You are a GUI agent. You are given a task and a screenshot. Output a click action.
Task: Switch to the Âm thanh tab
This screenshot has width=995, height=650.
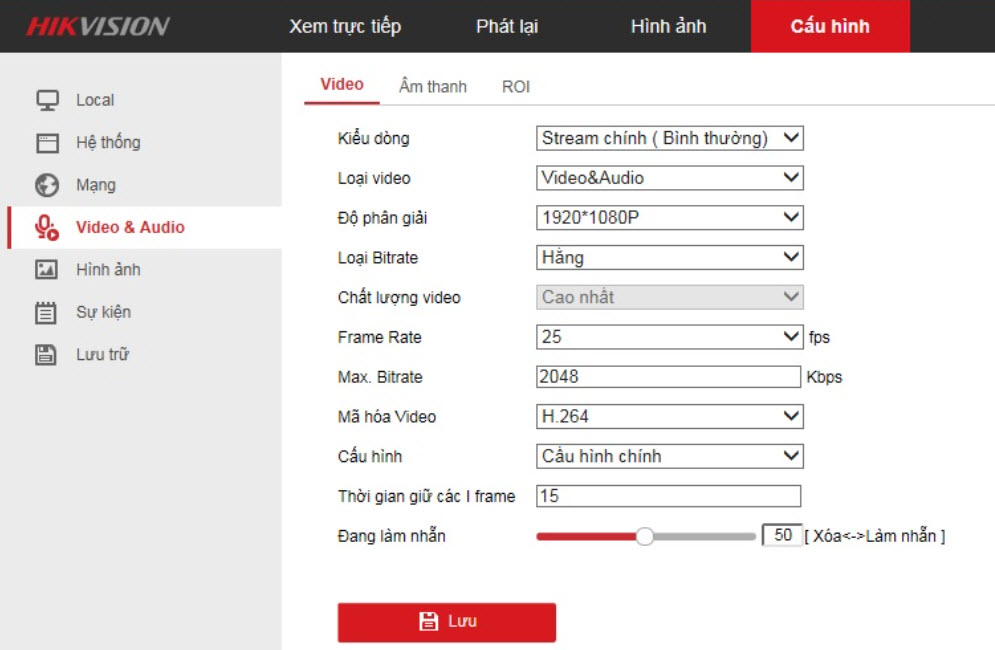[x=433, y=86]
